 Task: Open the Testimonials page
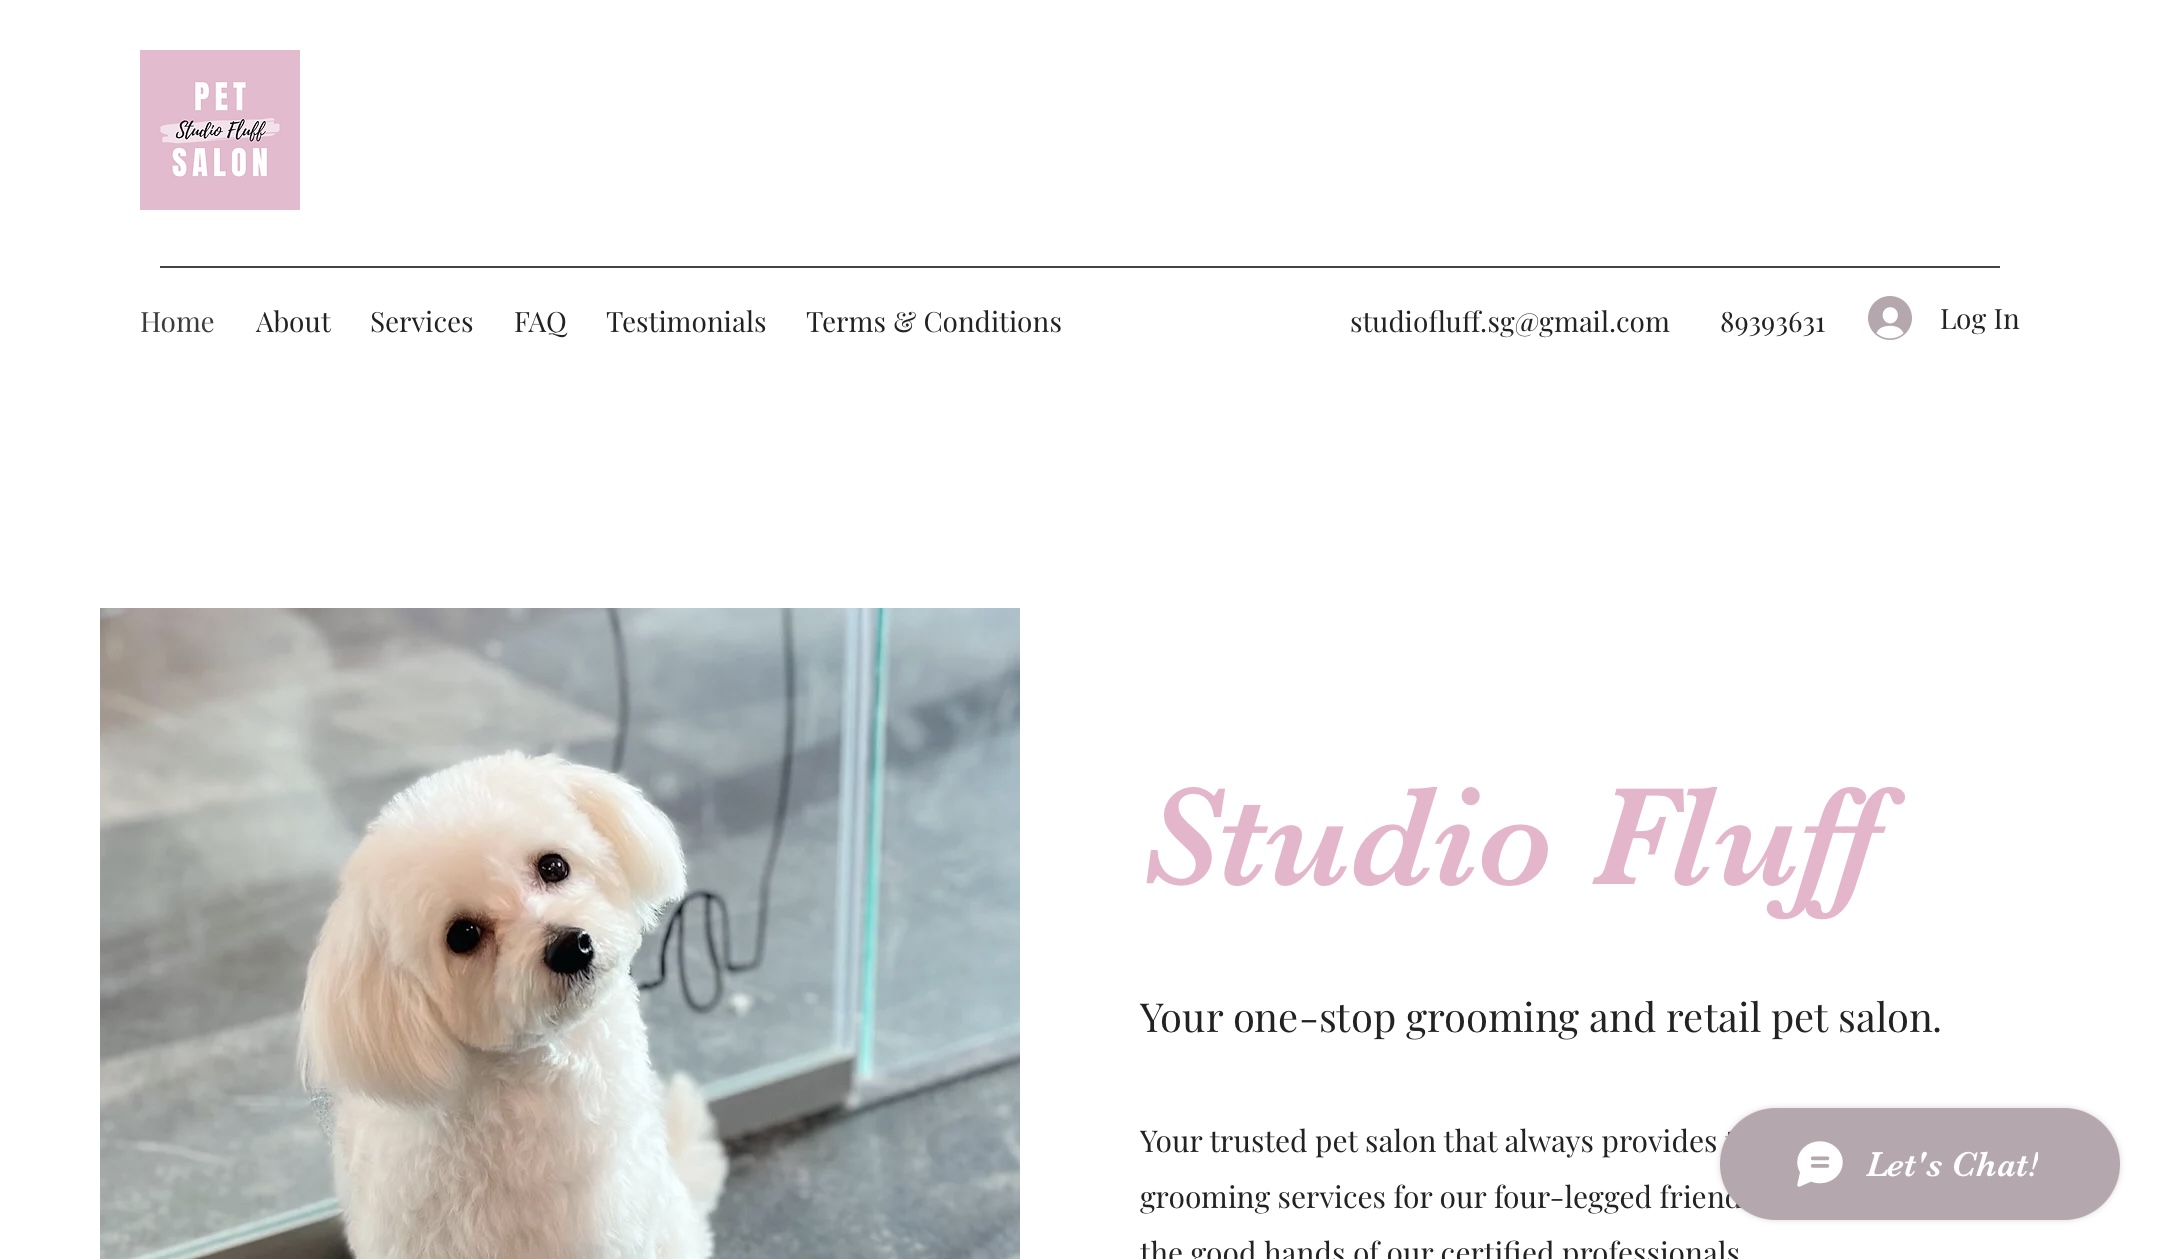point(686,322)
